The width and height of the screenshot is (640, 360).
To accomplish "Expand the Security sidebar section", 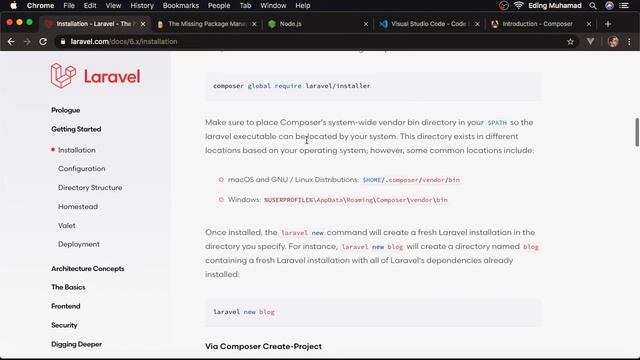I will 64,325.
